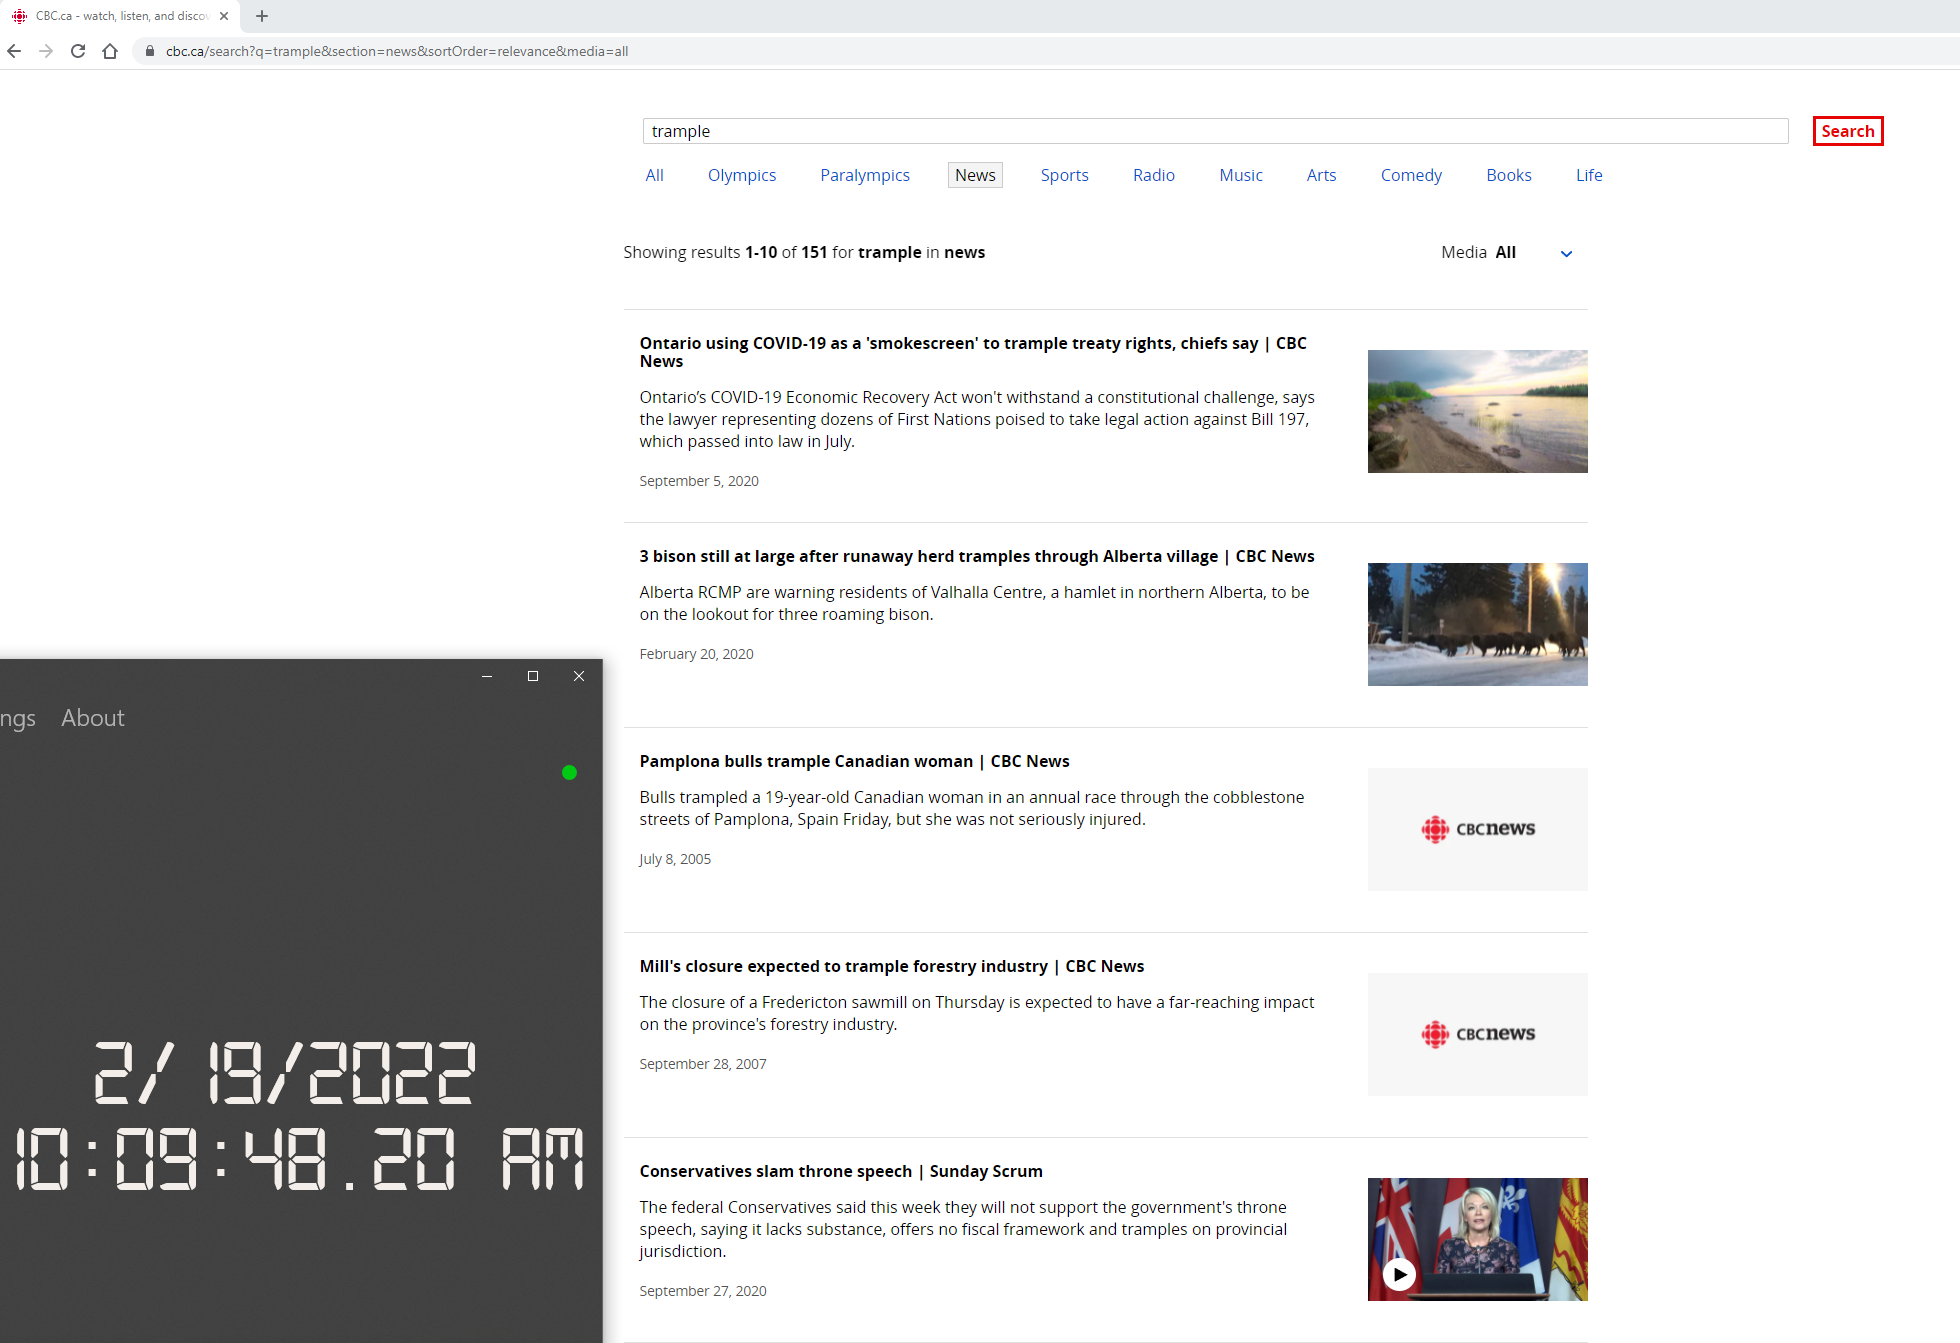This screenshot has width=1960, height=1343.
Task: Open the Ontario COVID-19 smokescreen article
Action: [x=973, y=352]
